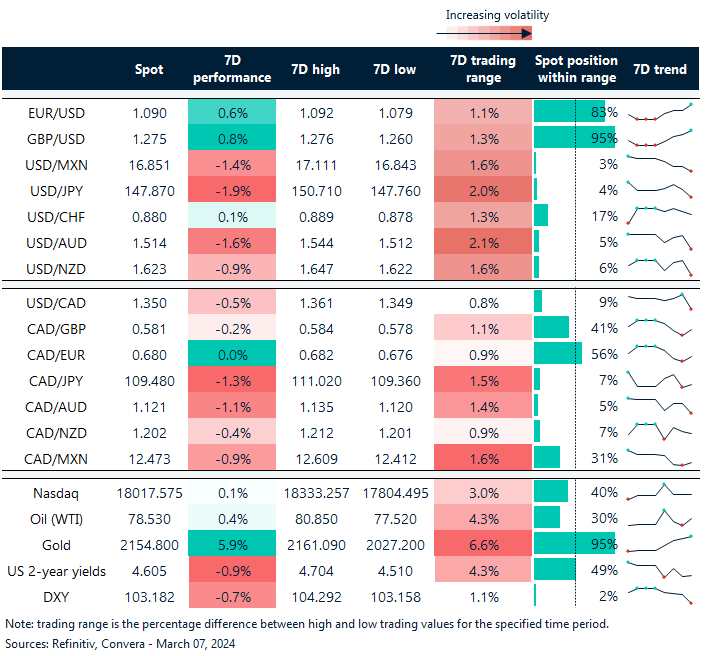Select the USD/JPY 7D trend sparkline
709x656 pixels.
pos(659,187)
